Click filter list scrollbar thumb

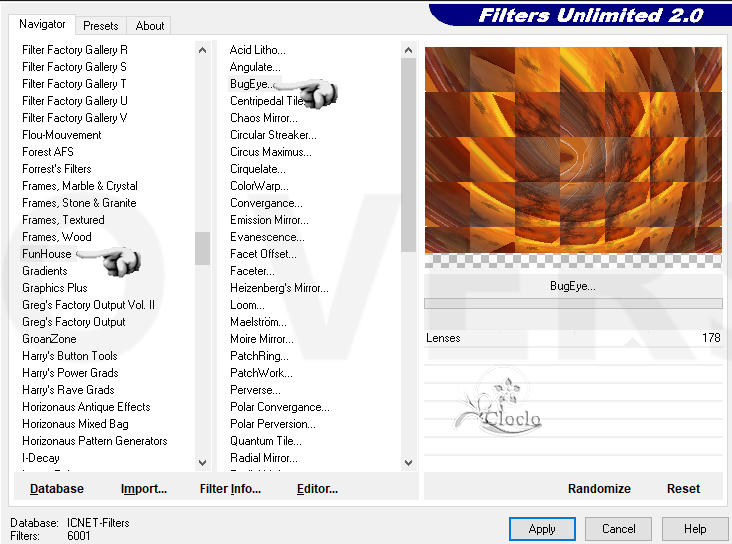click(x=408, y=155)
